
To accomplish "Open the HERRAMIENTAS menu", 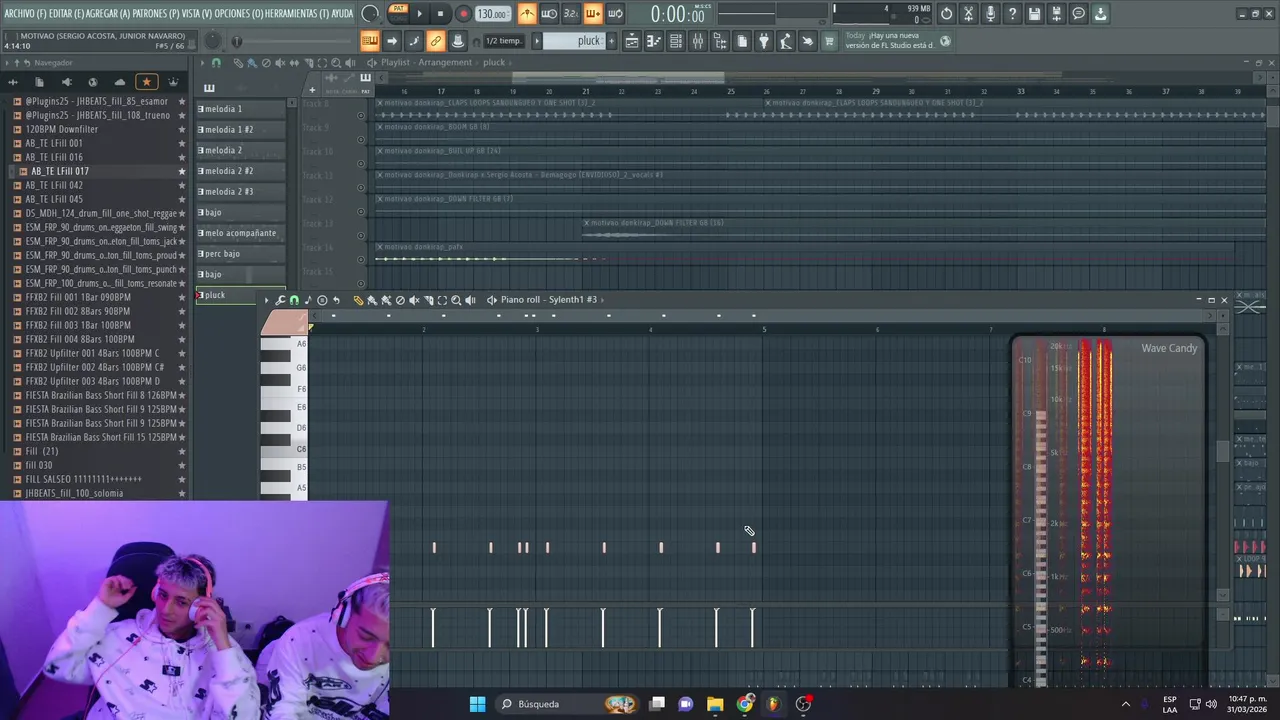I will coord(298,14).
